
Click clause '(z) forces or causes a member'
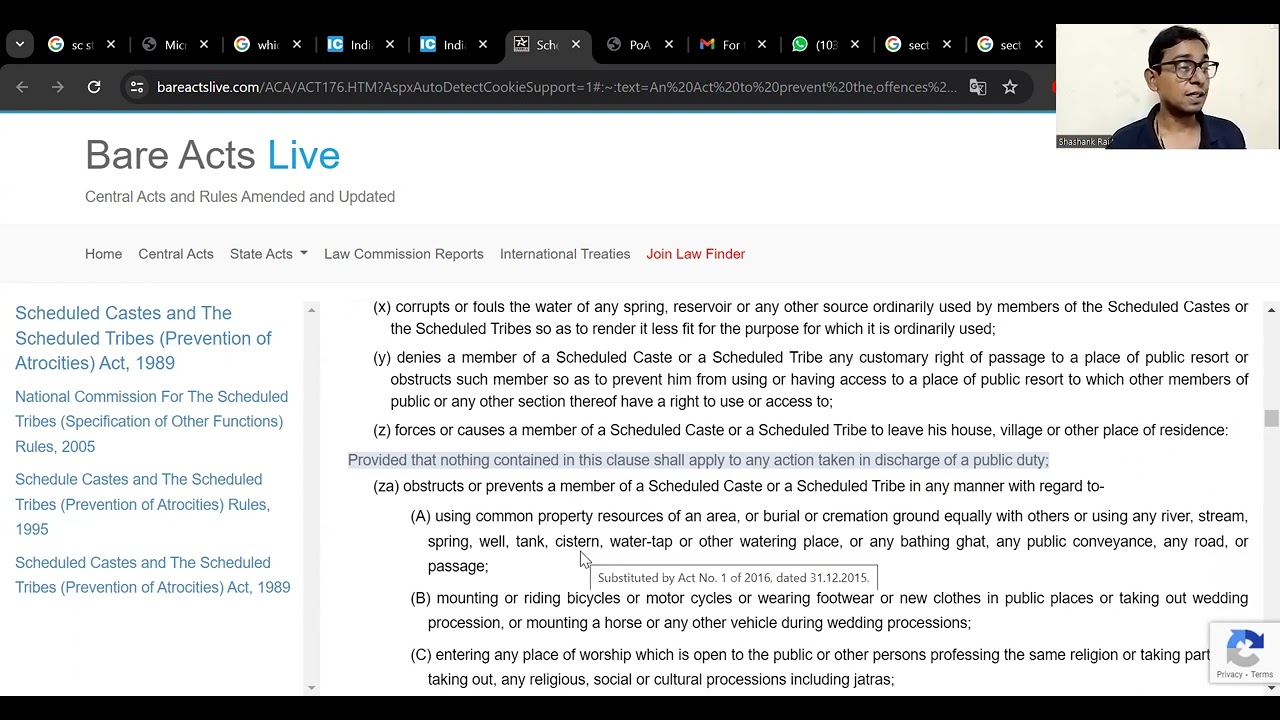pos(800,430)
